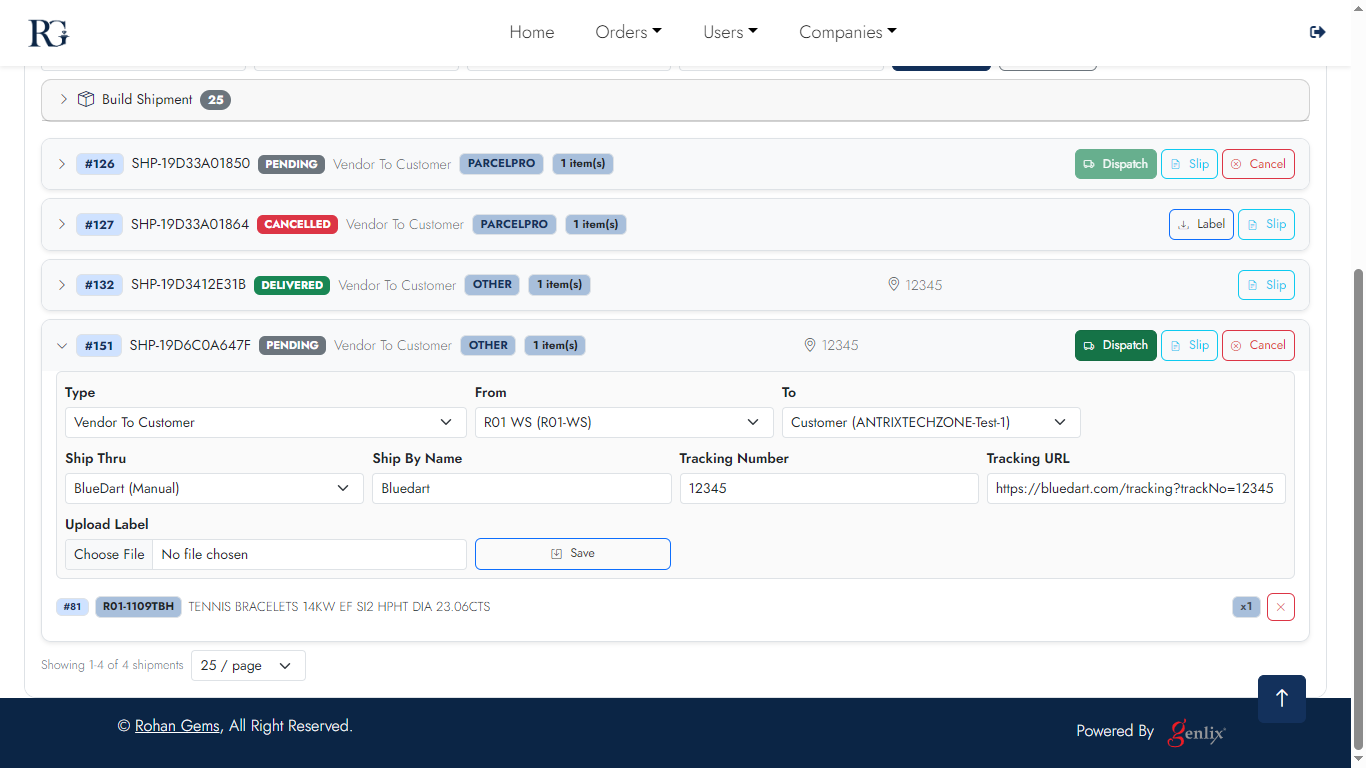Click the Save button
The height and width of the screenshot is (768, 1366).
coord(572,554)
